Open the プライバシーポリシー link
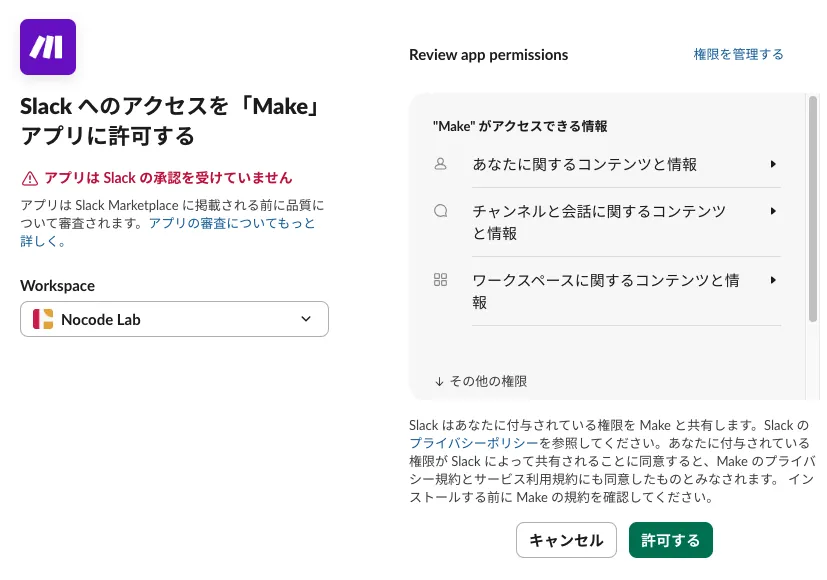827x580 pixels. 473,443
